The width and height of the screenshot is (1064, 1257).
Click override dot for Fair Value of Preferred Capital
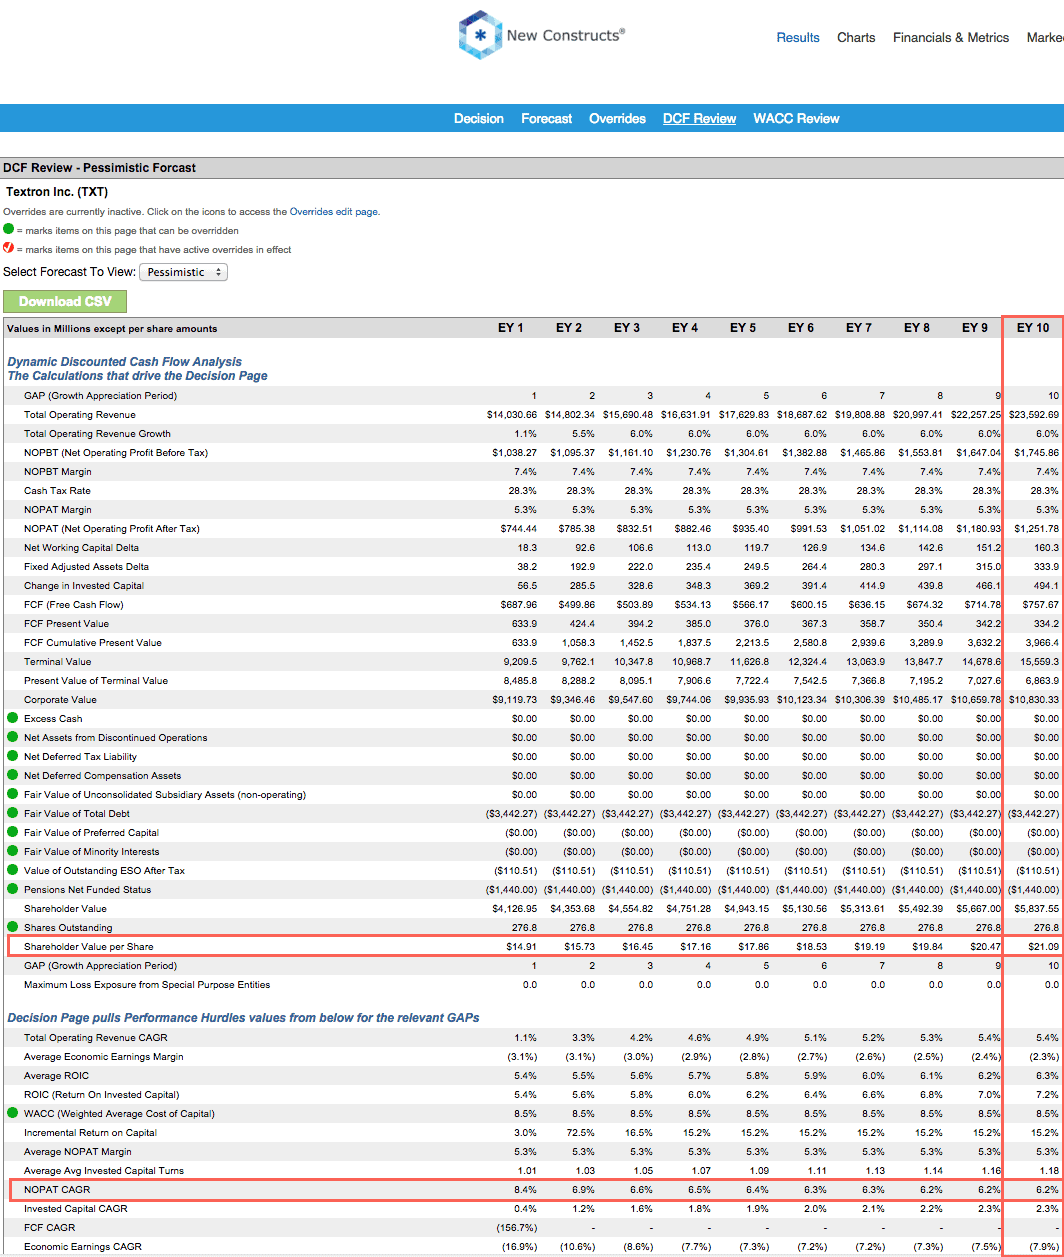click(12, 832)
